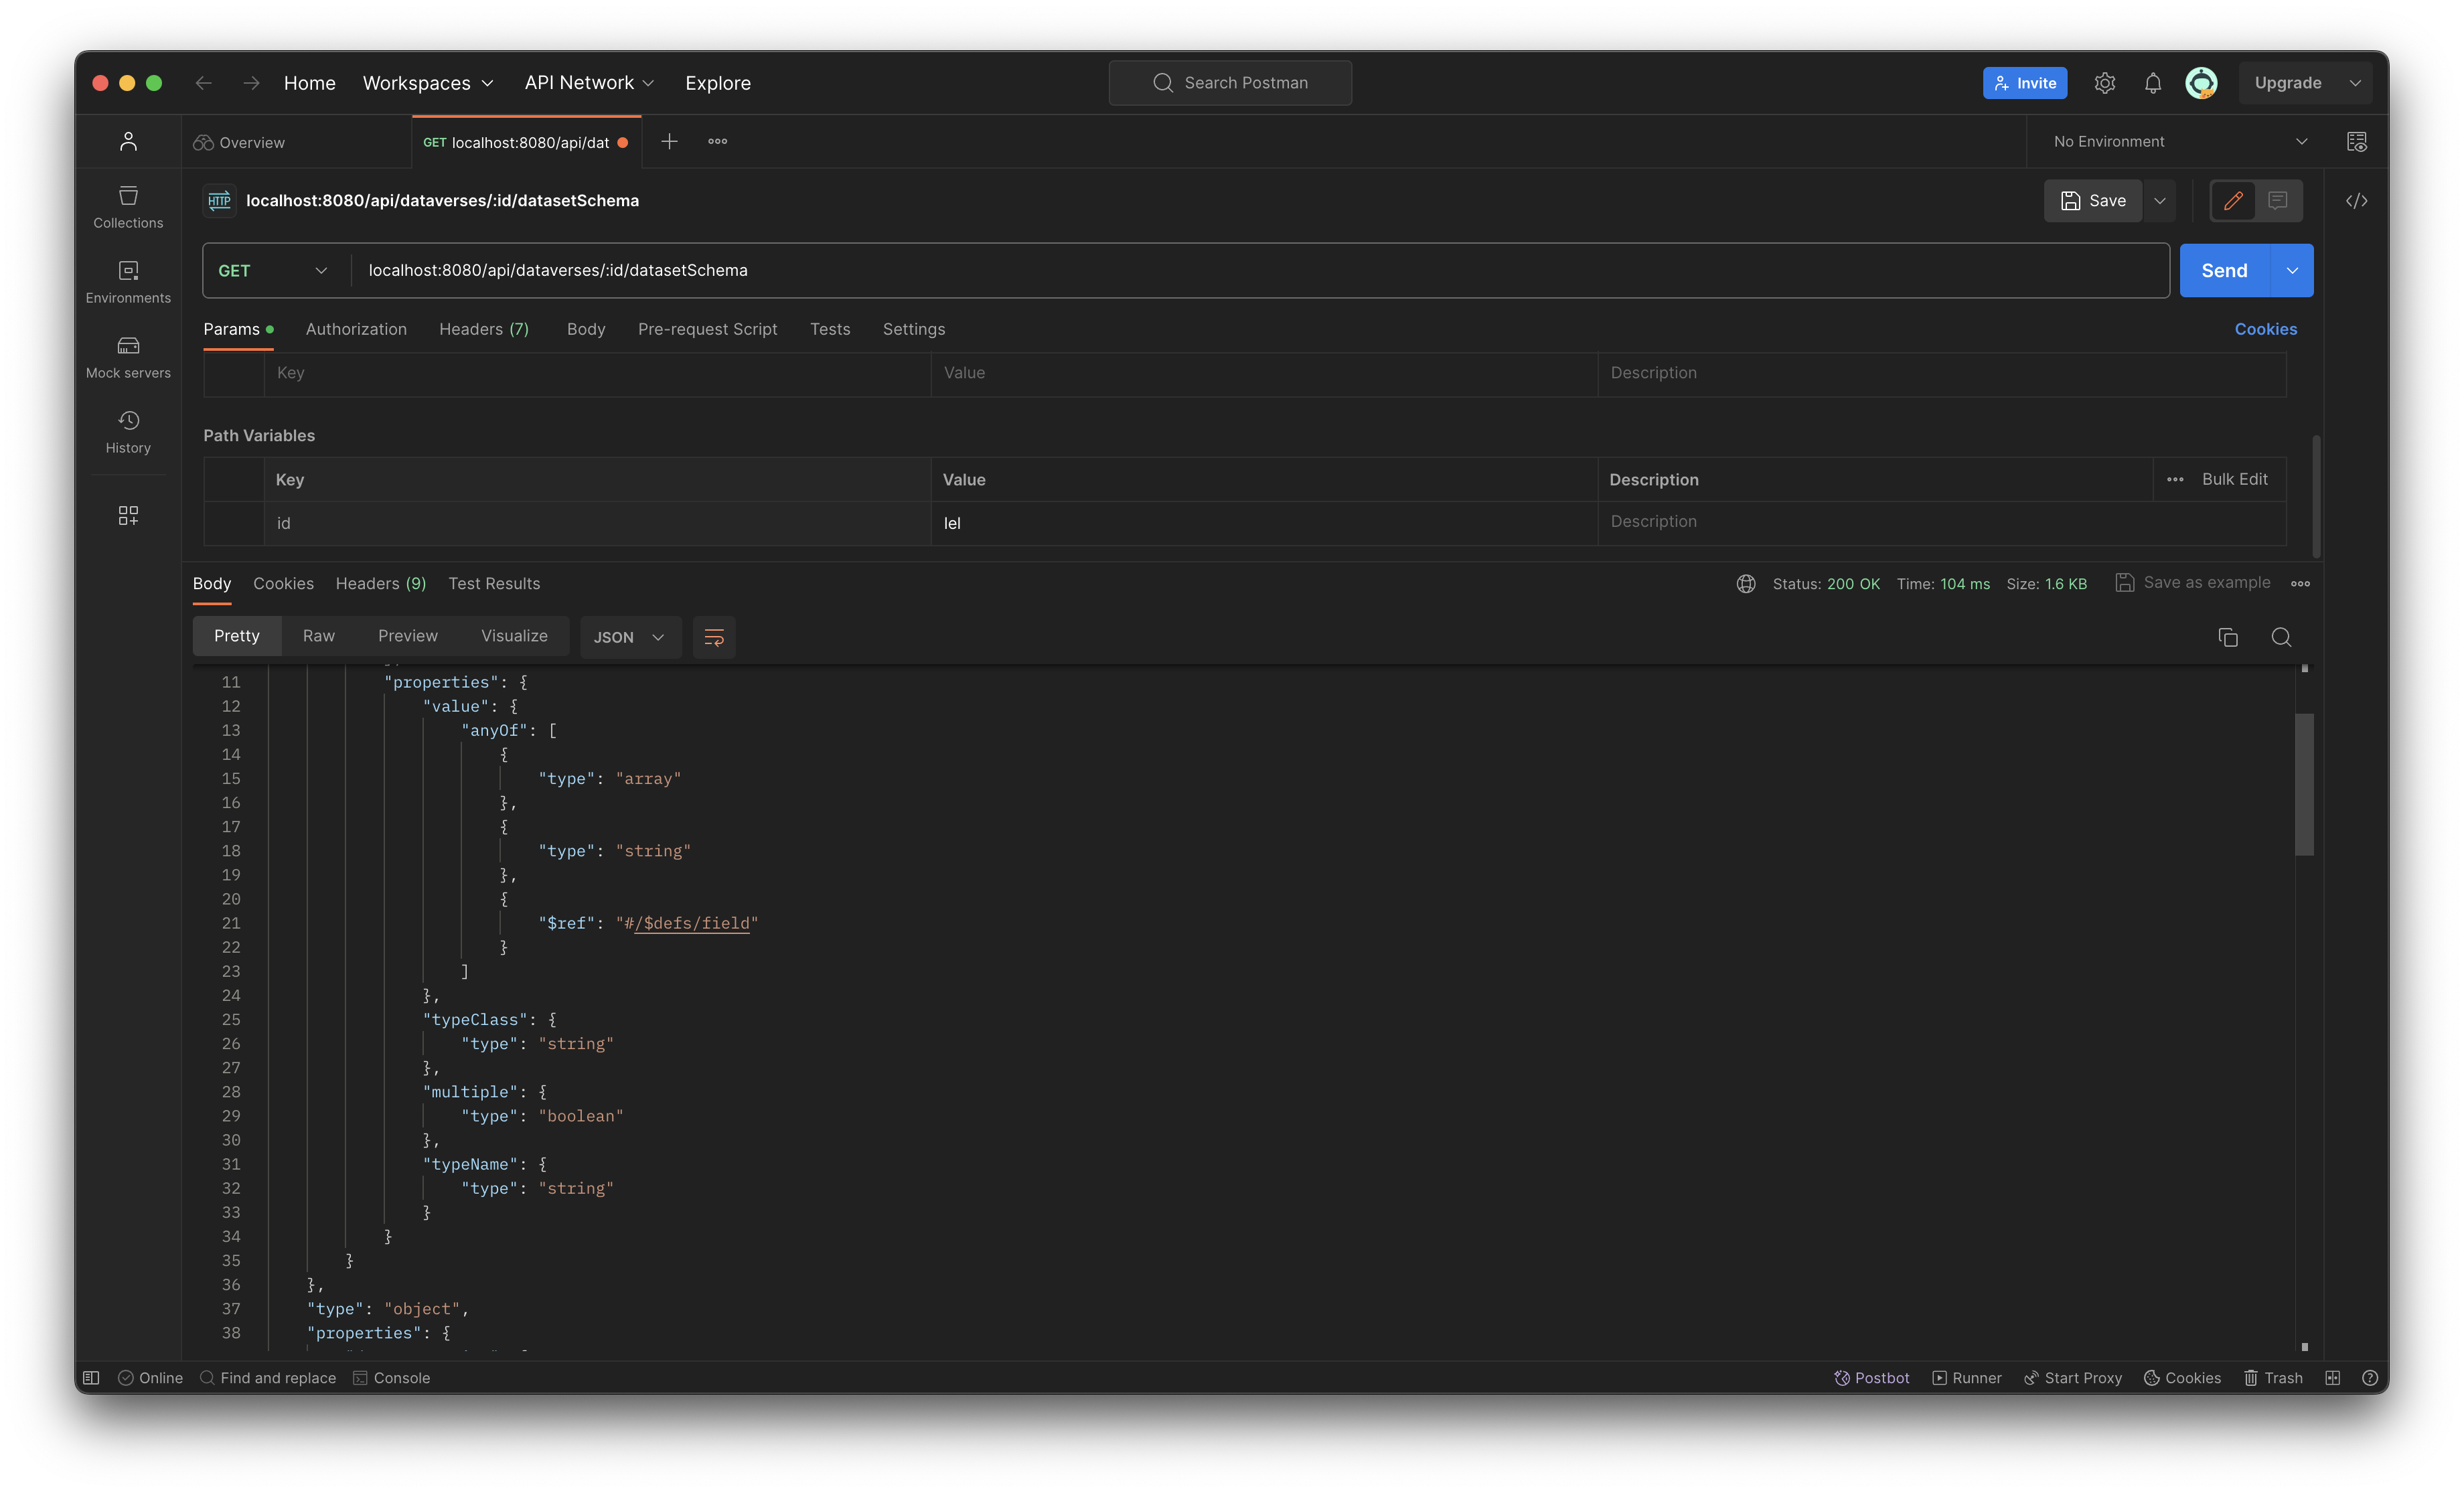The height and width of the screenshot is (1493, 2464).
Task: Switch to the Raw response view
Action: pos(318,636)
